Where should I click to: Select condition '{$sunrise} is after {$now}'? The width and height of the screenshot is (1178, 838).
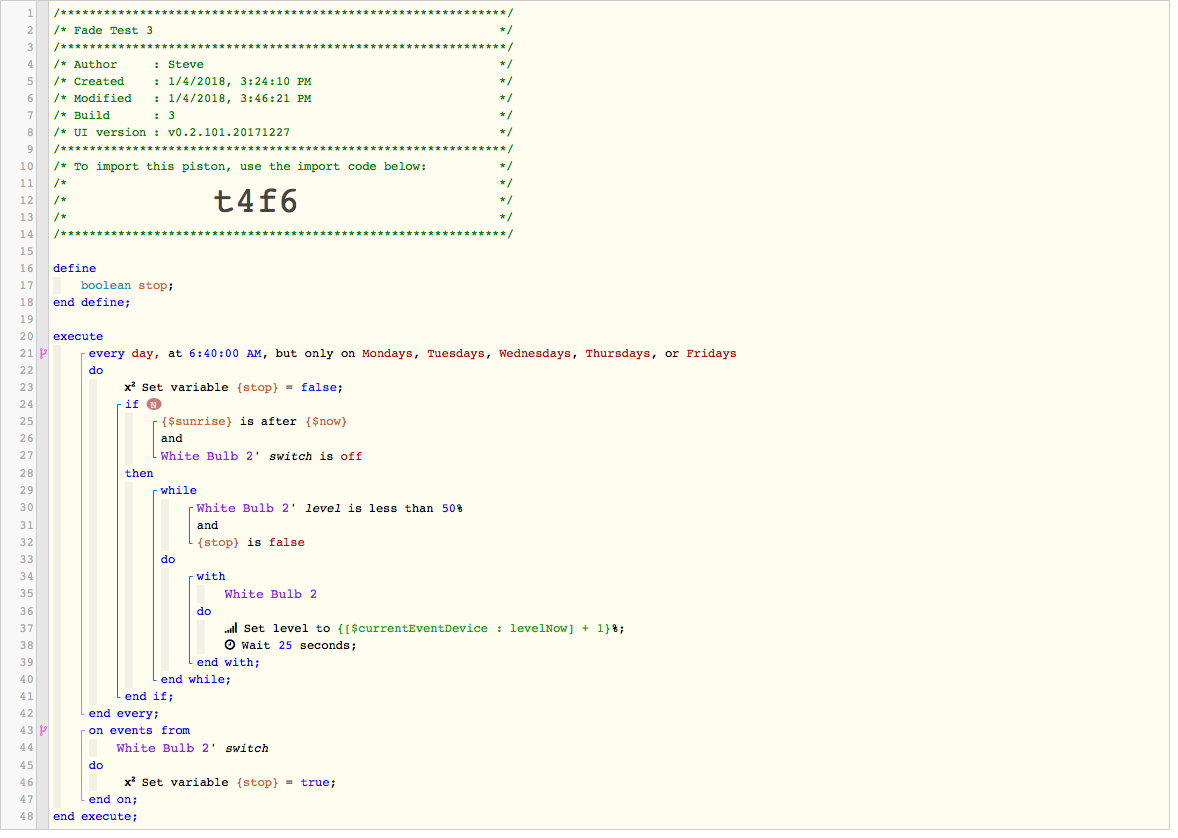(x=254, y=422)
